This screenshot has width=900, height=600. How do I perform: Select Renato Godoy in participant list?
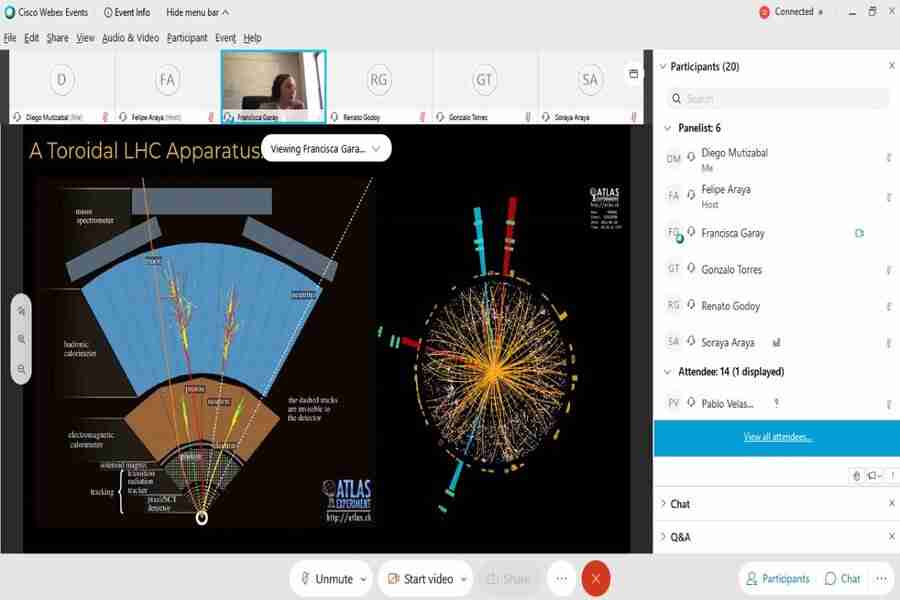[777, 306]
